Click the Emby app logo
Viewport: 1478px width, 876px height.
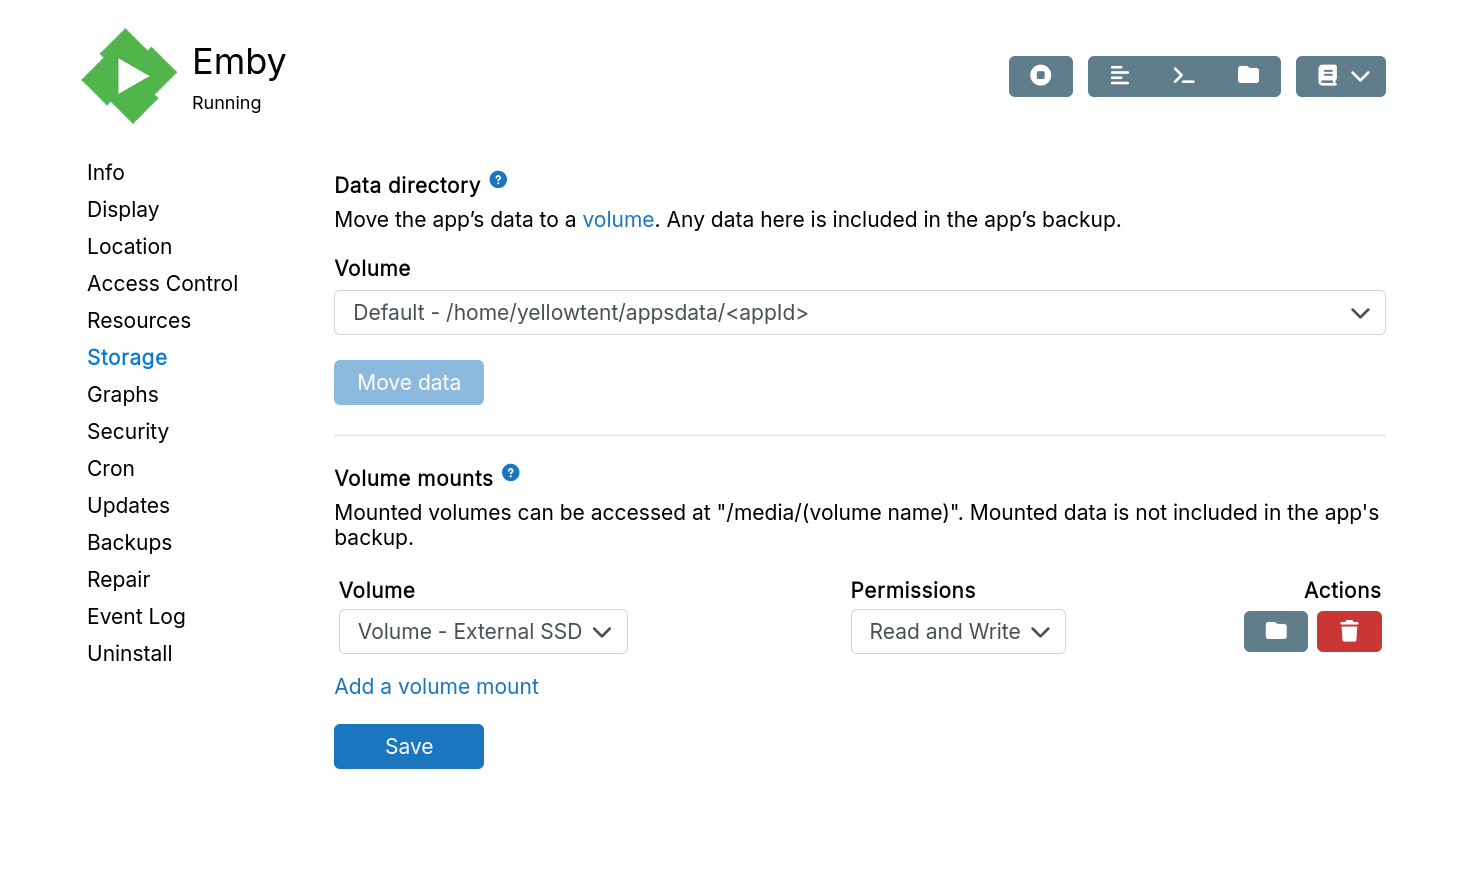click(x=129, y=76)
